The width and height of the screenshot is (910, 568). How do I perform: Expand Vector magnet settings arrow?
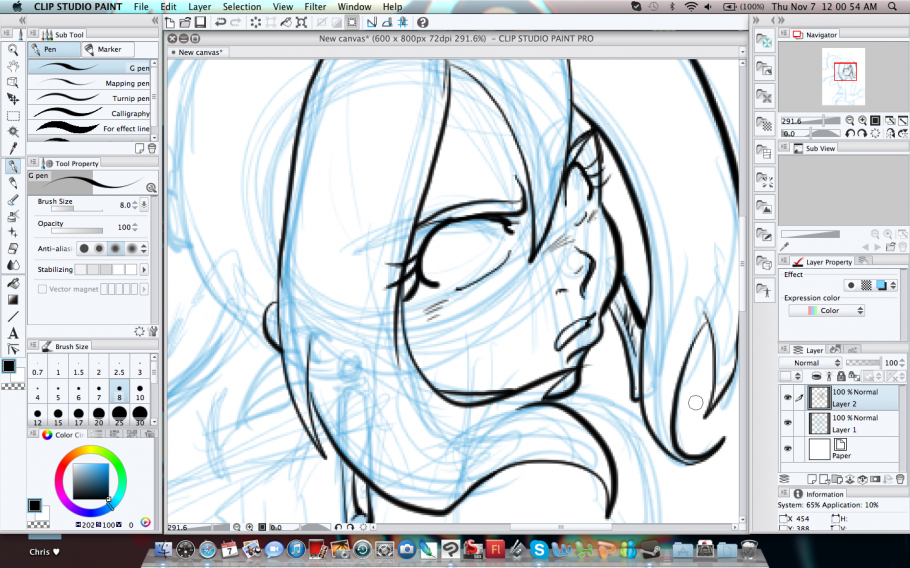pos(144,289)
